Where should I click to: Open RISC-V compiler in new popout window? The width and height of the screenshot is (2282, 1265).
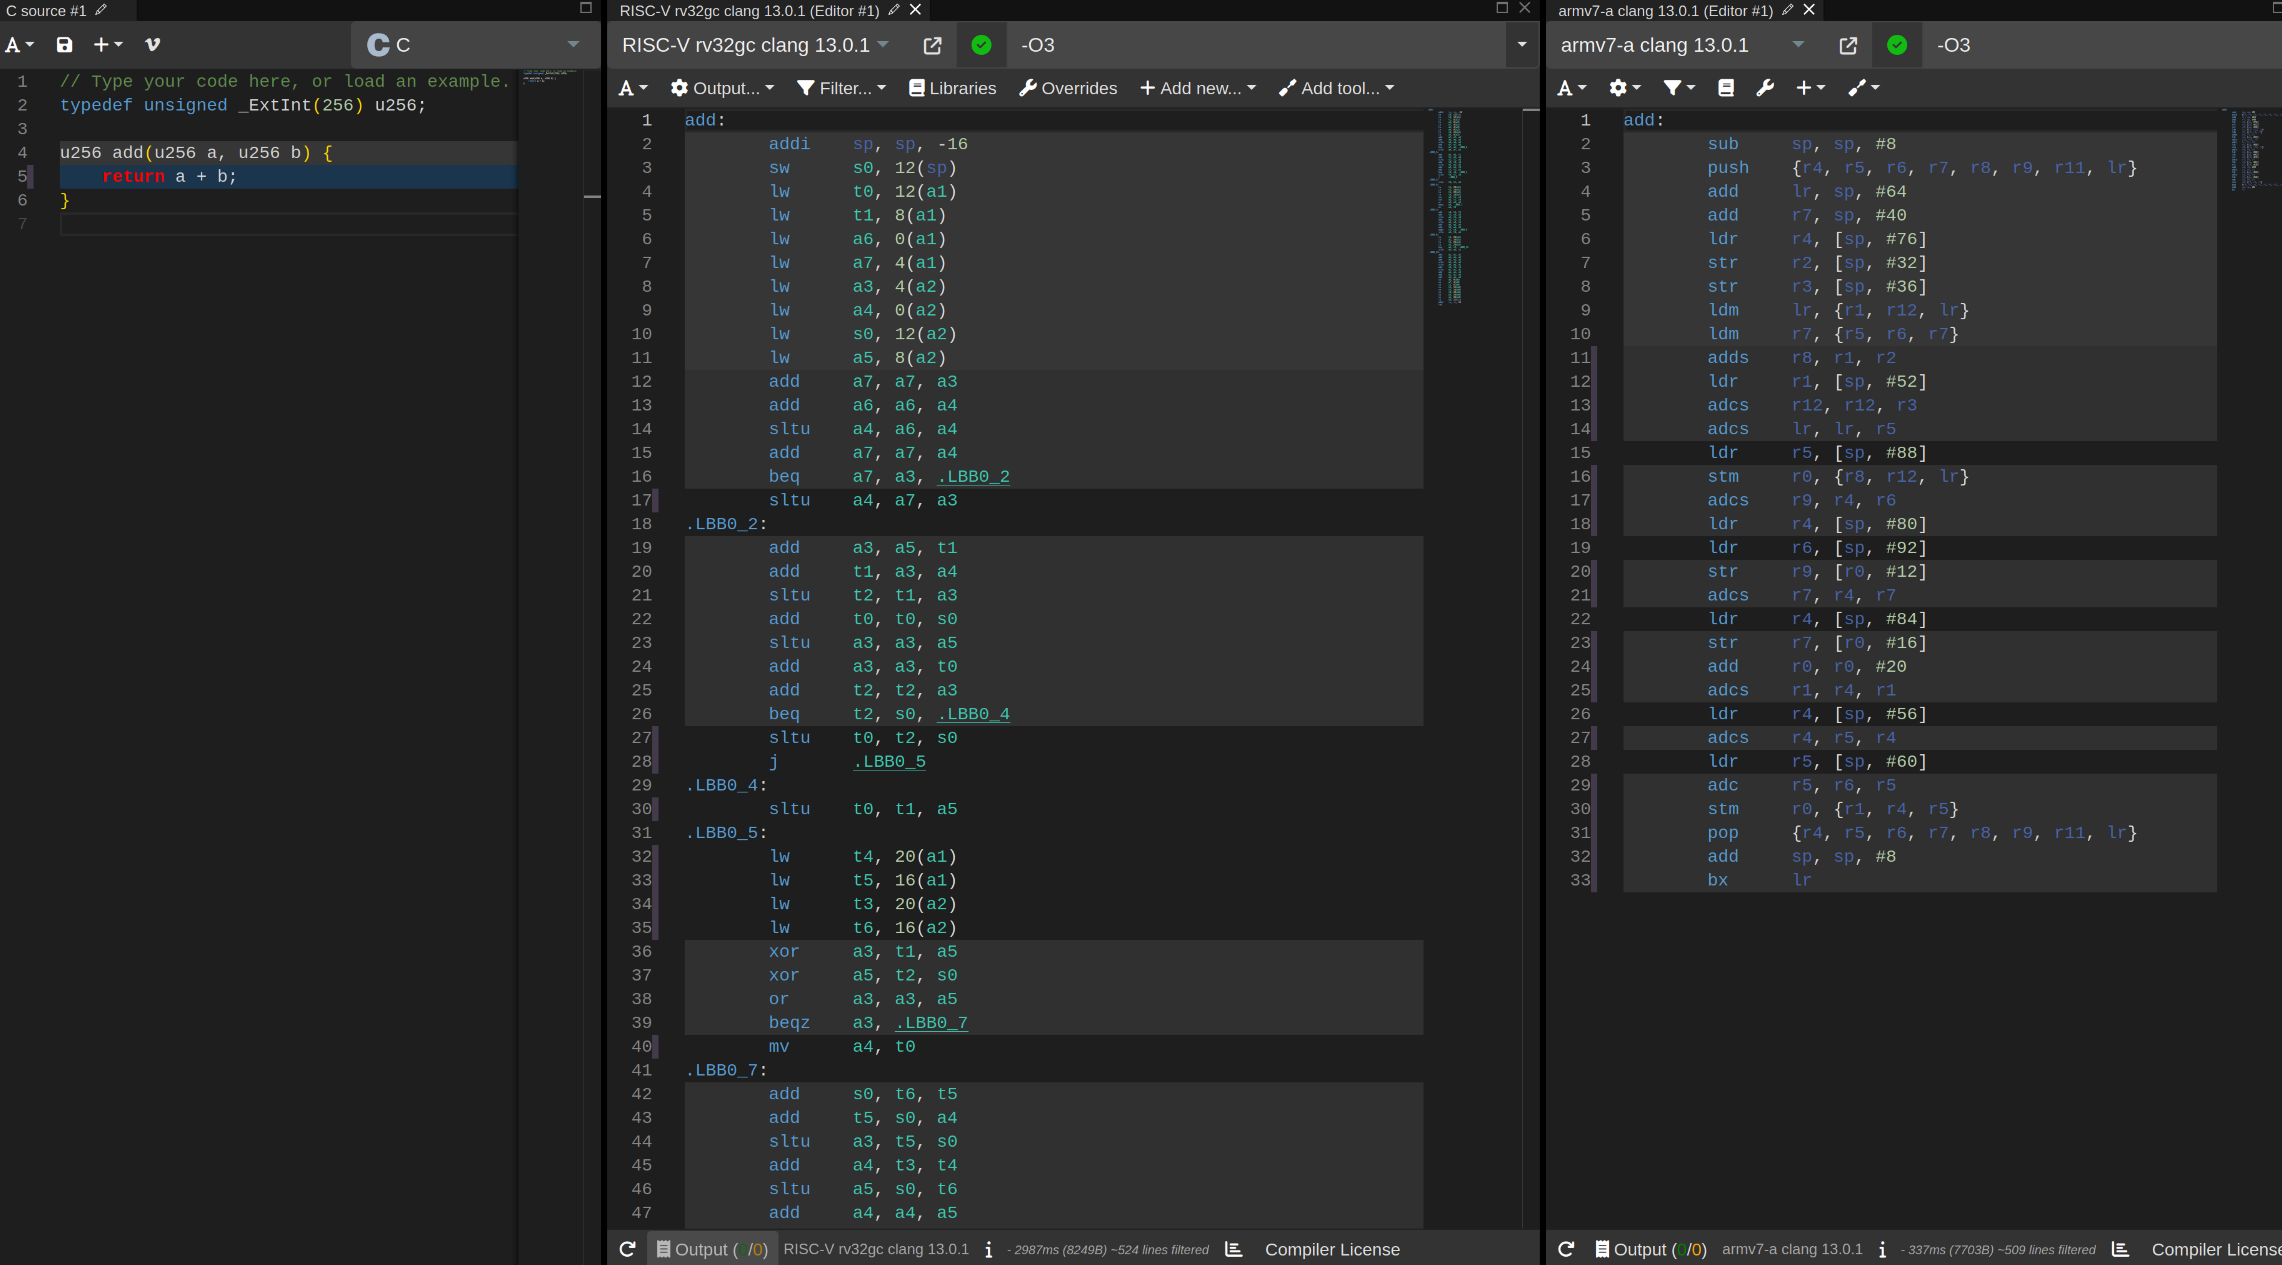click(x=932, y=45)
